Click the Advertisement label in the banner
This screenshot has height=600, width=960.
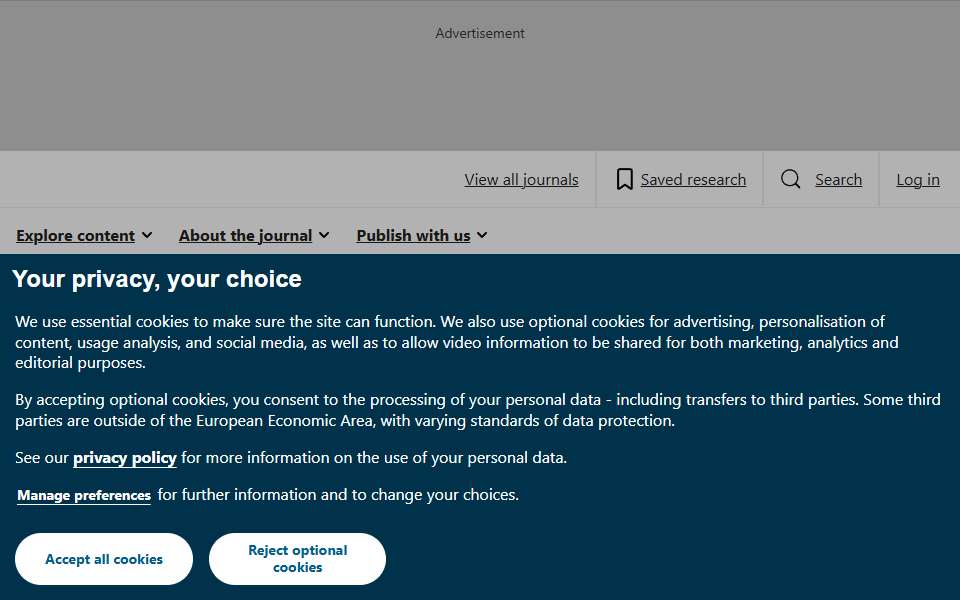480,33
